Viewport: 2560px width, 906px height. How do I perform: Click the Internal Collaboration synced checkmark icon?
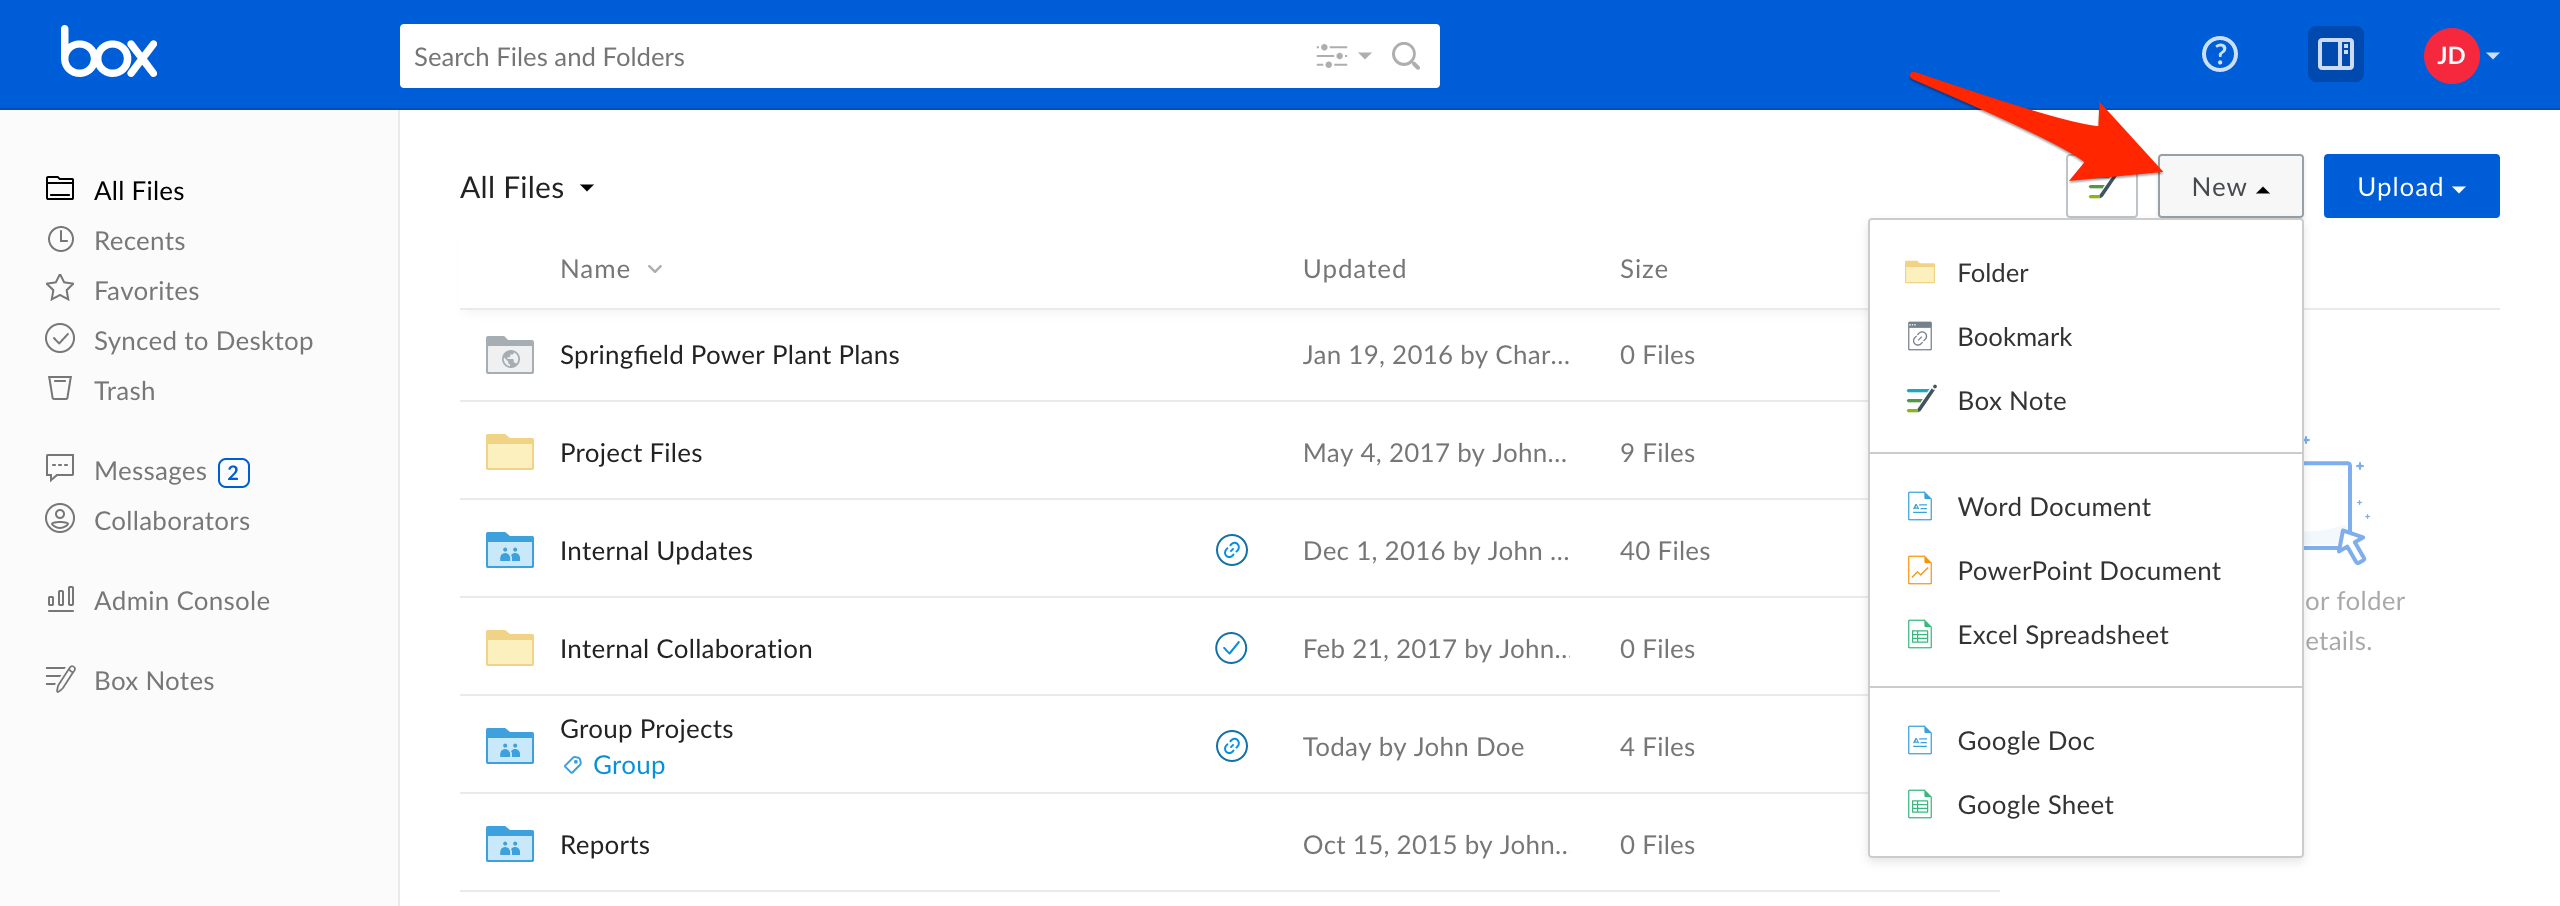point(1231,648)
